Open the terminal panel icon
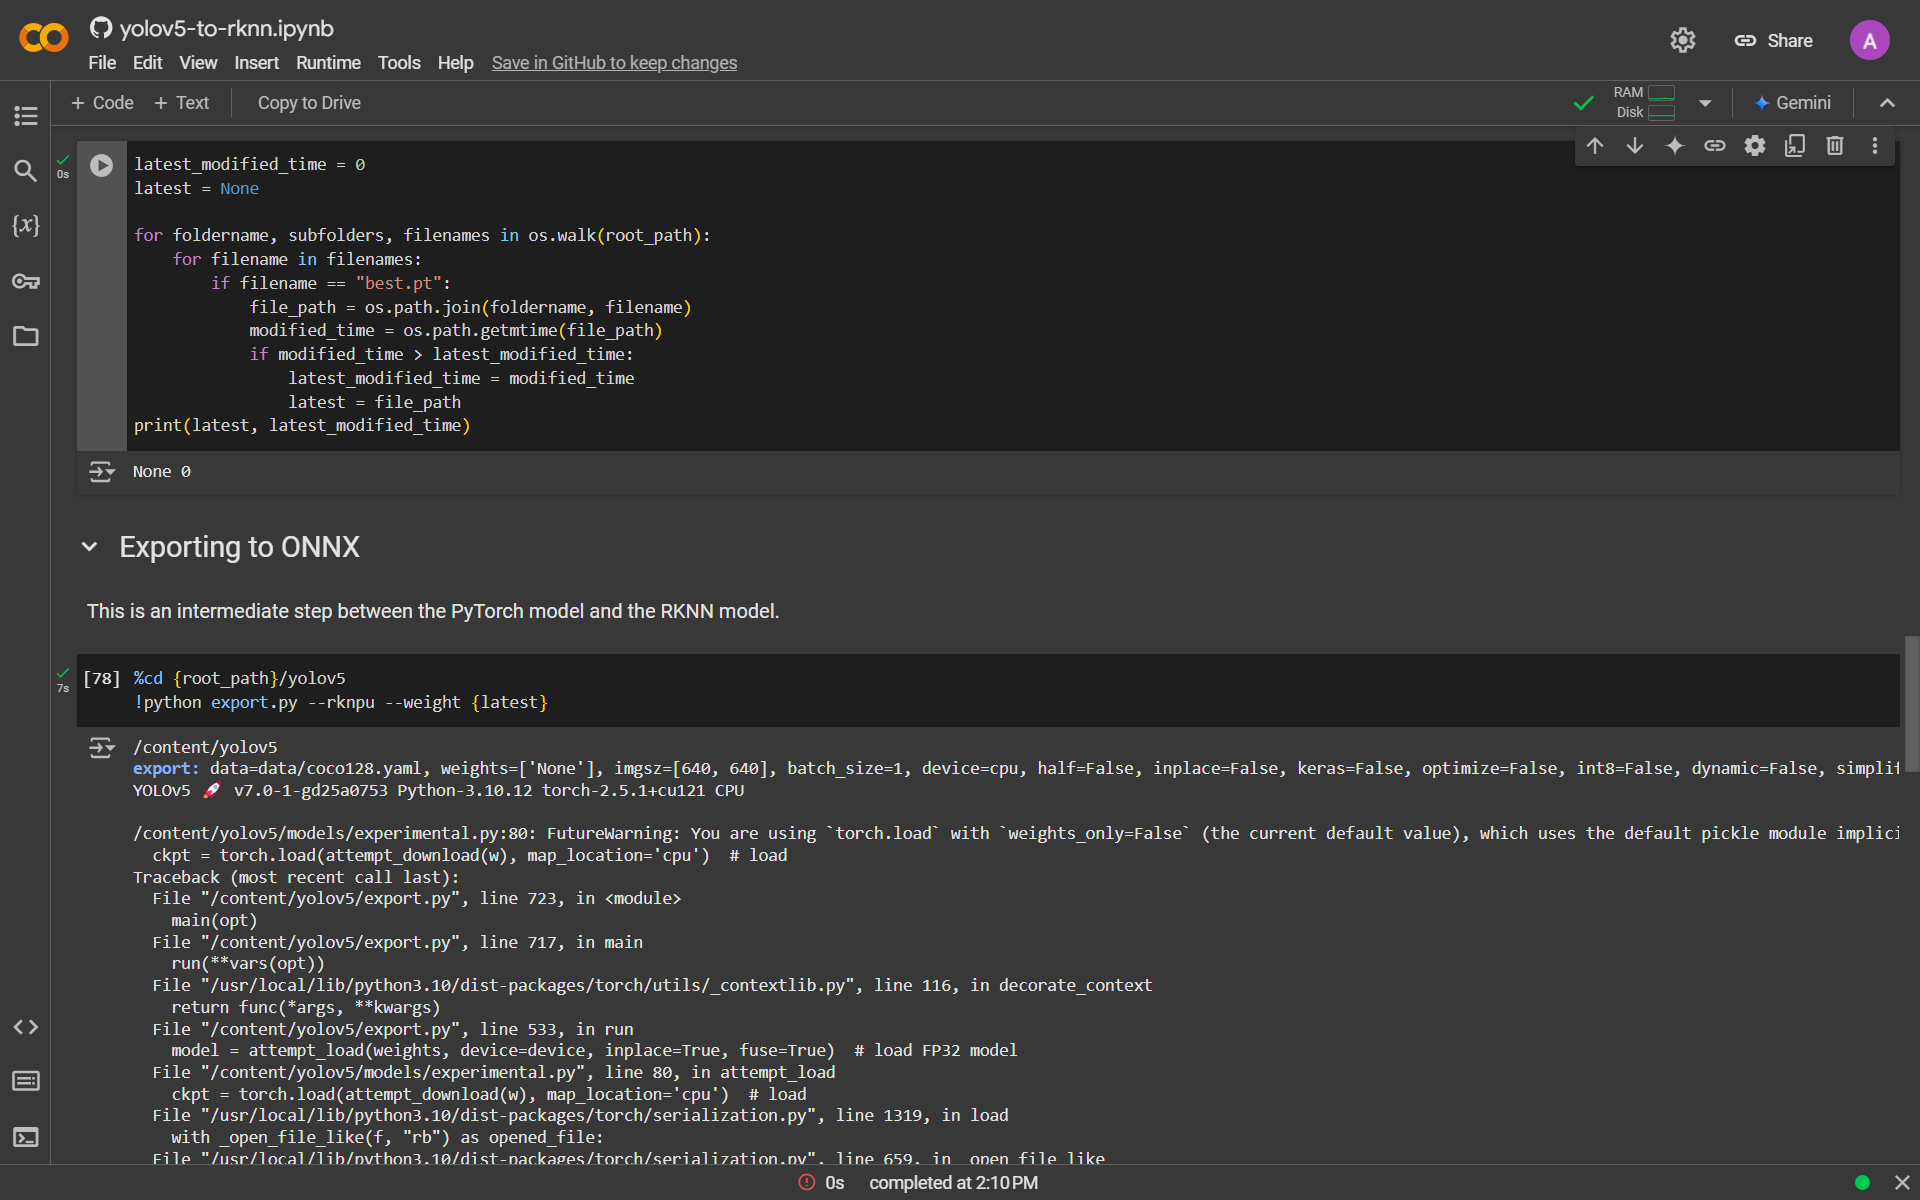Viewport: 1920px width, 1200px height. (x=26, y=1137)
